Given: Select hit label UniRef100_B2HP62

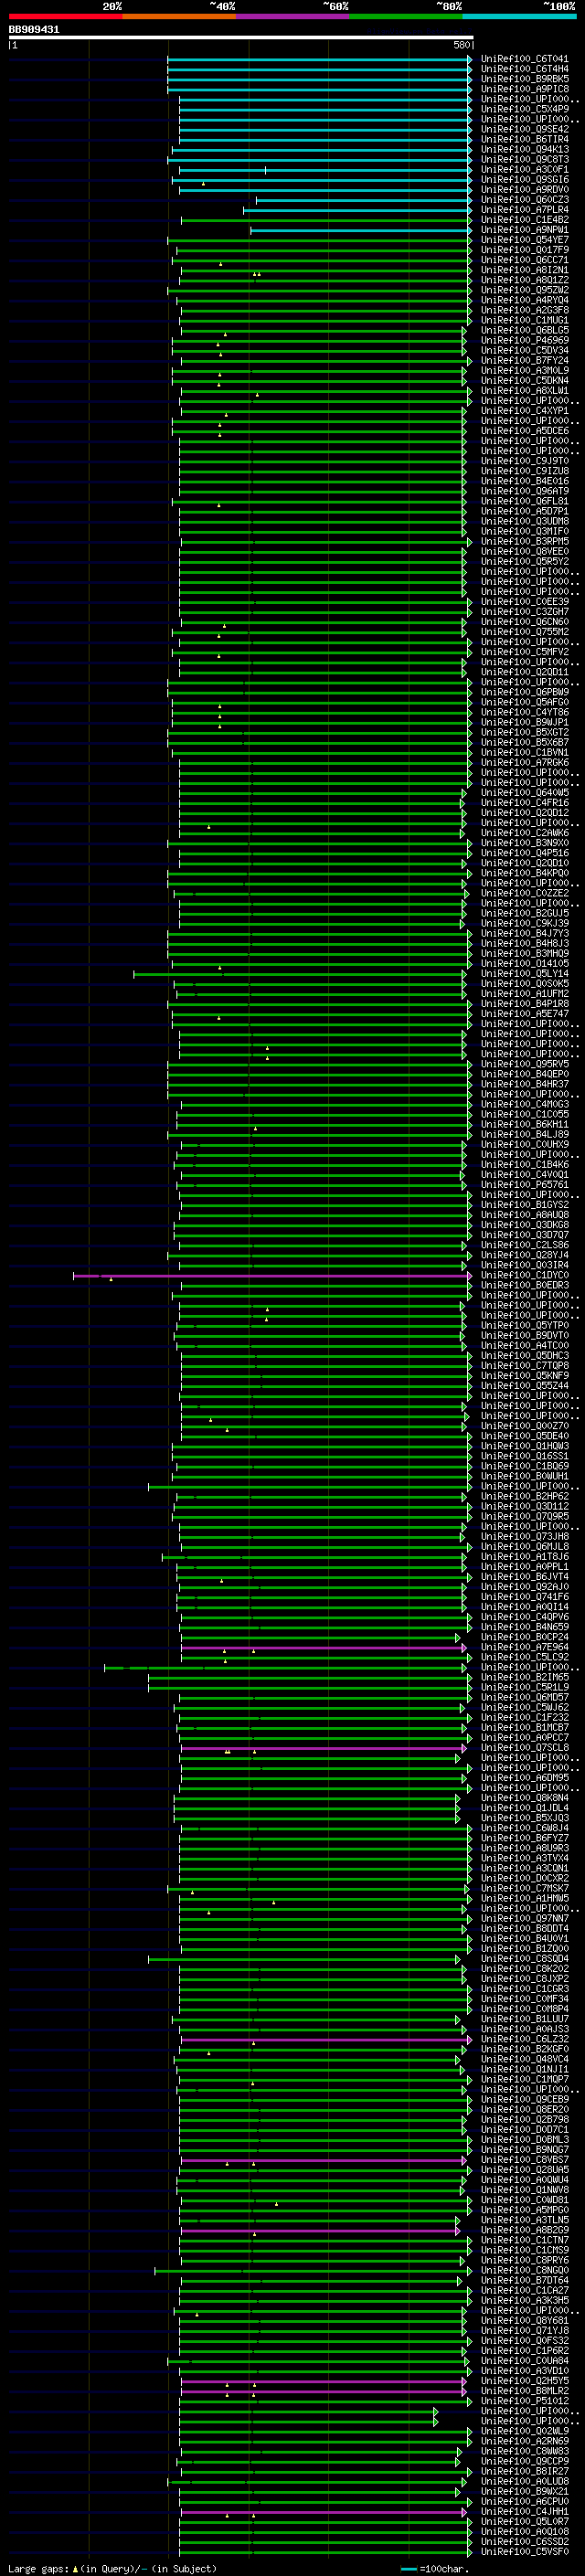Looking at the screenshot, I should 524,1497.
